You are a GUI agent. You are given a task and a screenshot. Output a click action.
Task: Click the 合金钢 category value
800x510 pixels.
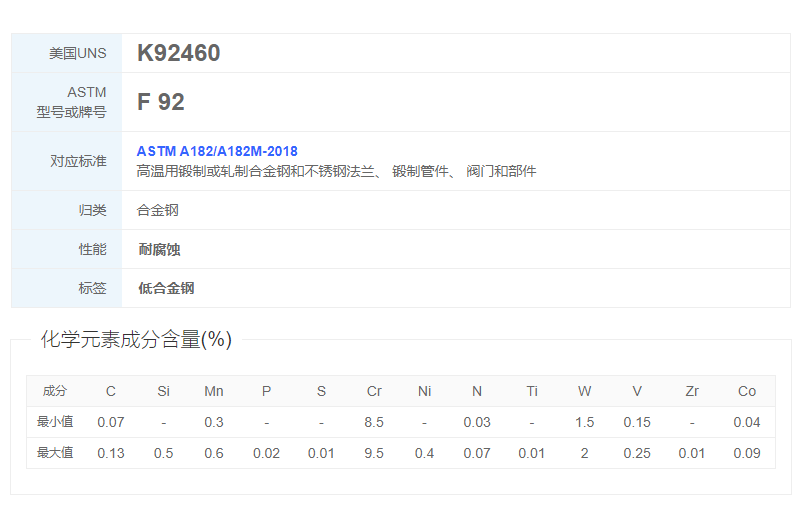coord(158,210)
